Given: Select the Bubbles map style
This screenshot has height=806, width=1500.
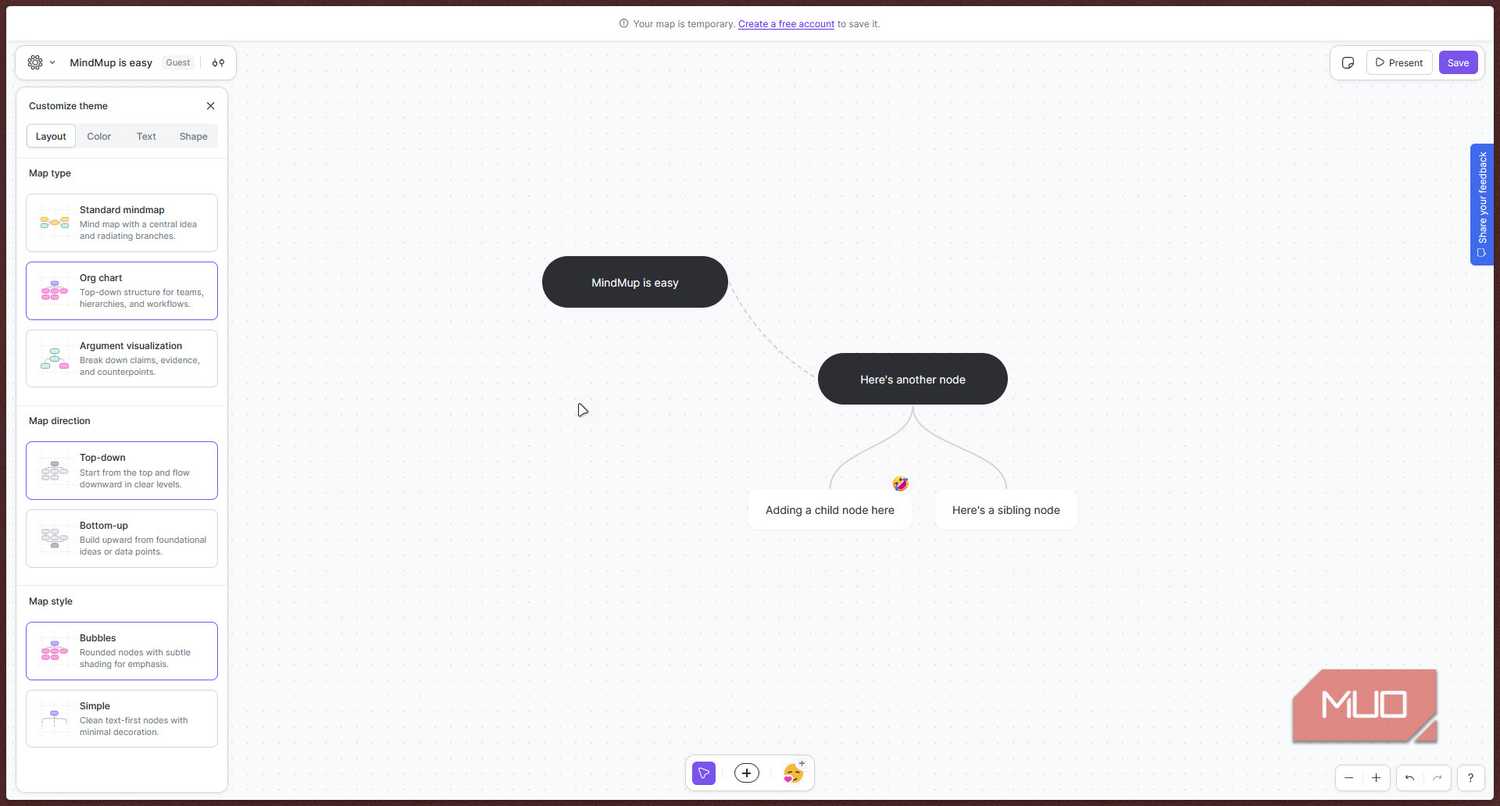Looking at the screenshot, I should [x=122, y=650].
